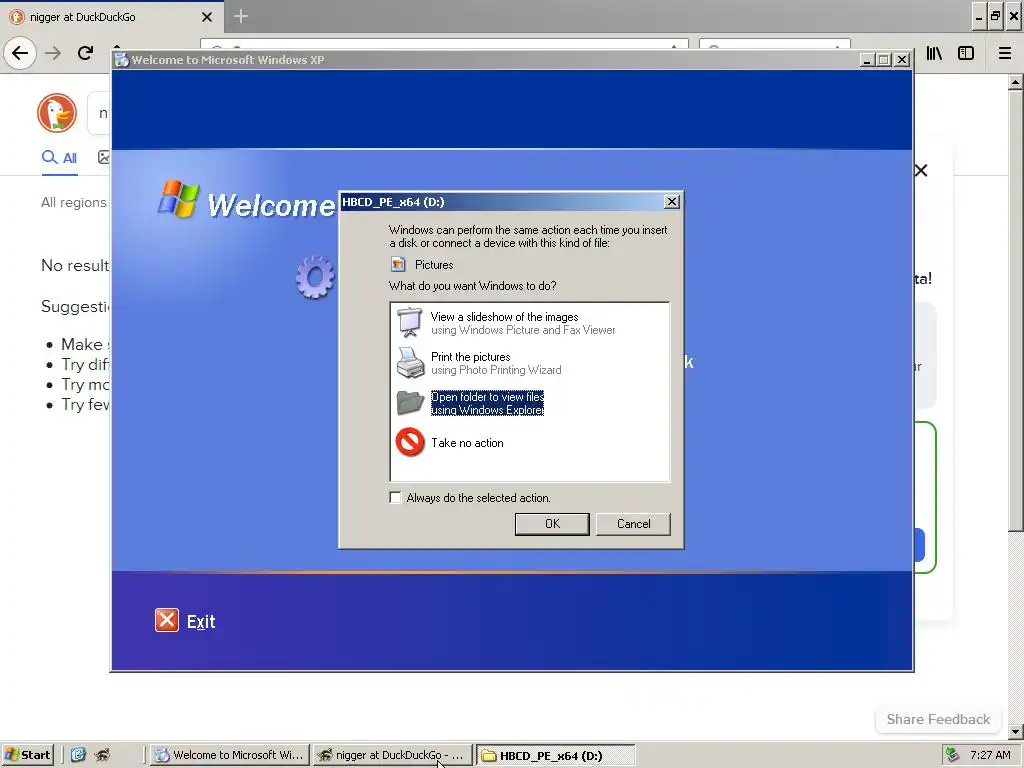Close the DuckDuckGo browser tab

(x=207, y=17)
